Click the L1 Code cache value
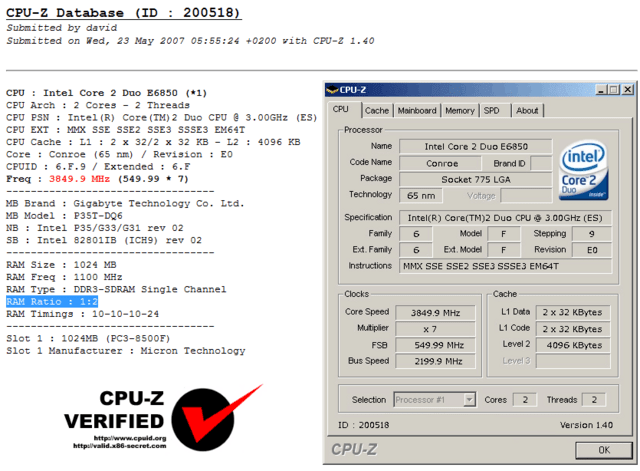The height and width of the screenshot is (471, 640). (x=573, y=329)
